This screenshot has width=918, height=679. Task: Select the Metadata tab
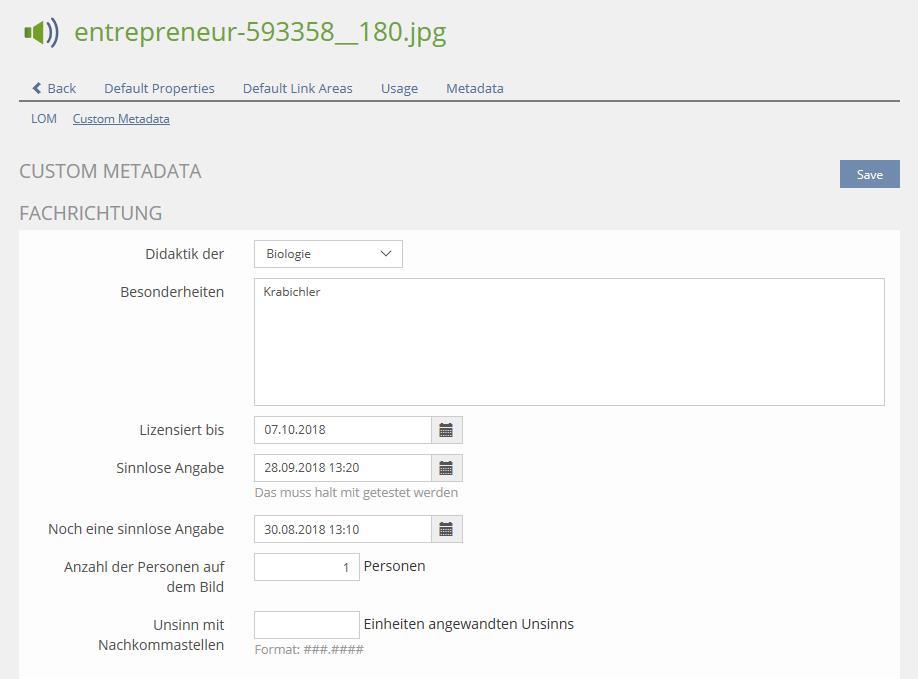pos(474,88)
